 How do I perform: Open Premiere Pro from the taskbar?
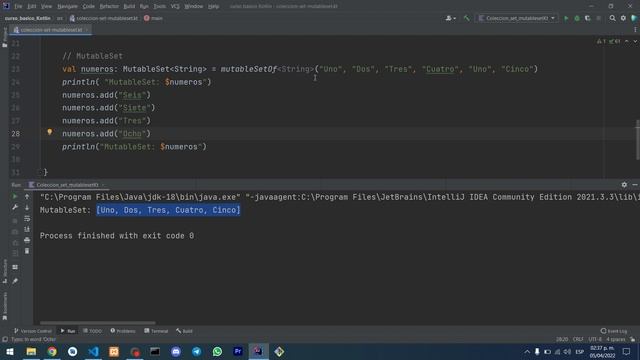(238, 351)
